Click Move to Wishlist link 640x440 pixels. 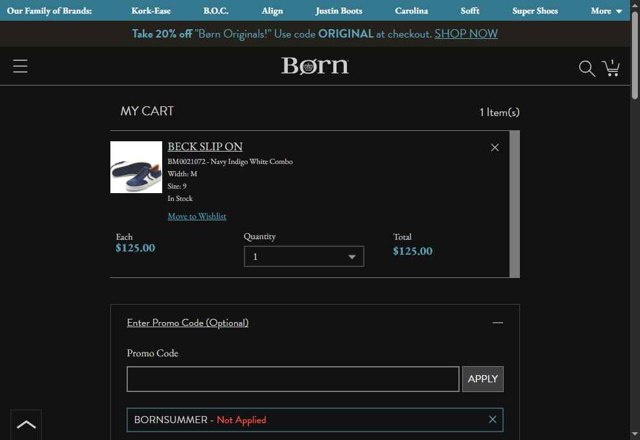tap(197, 216)
